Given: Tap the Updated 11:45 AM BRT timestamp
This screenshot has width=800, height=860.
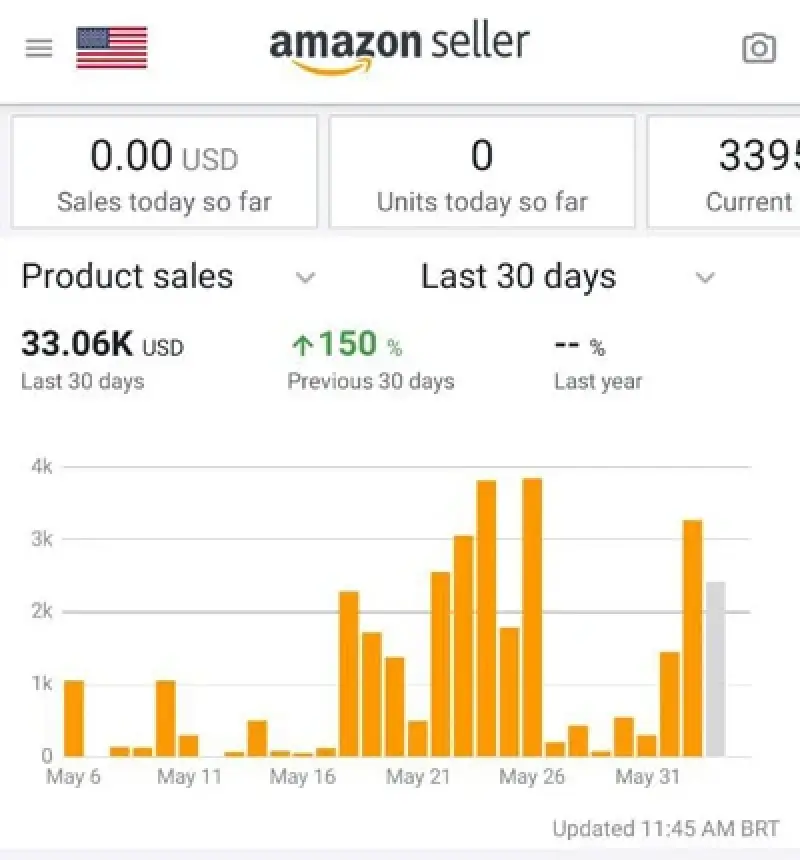Looking at the screenshot, I should (665, 829).
